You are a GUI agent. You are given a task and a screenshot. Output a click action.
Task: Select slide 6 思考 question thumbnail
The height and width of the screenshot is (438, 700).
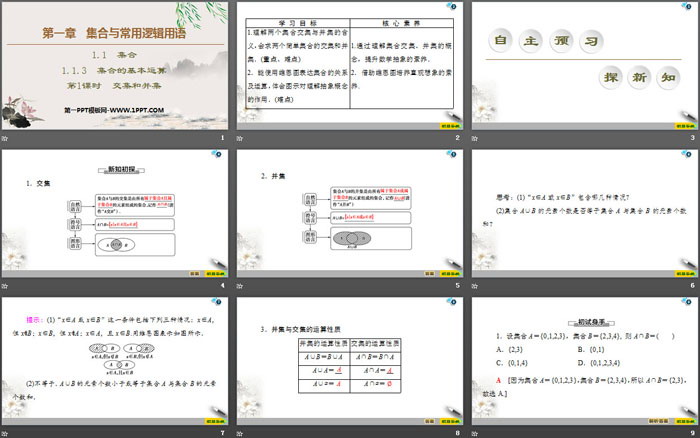coord(584,212)
